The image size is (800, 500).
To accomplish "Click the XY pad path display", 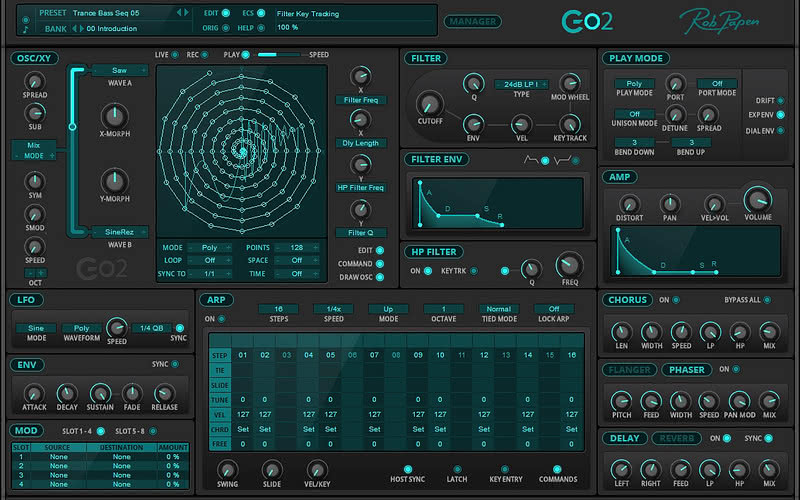I will pos(241,151).
